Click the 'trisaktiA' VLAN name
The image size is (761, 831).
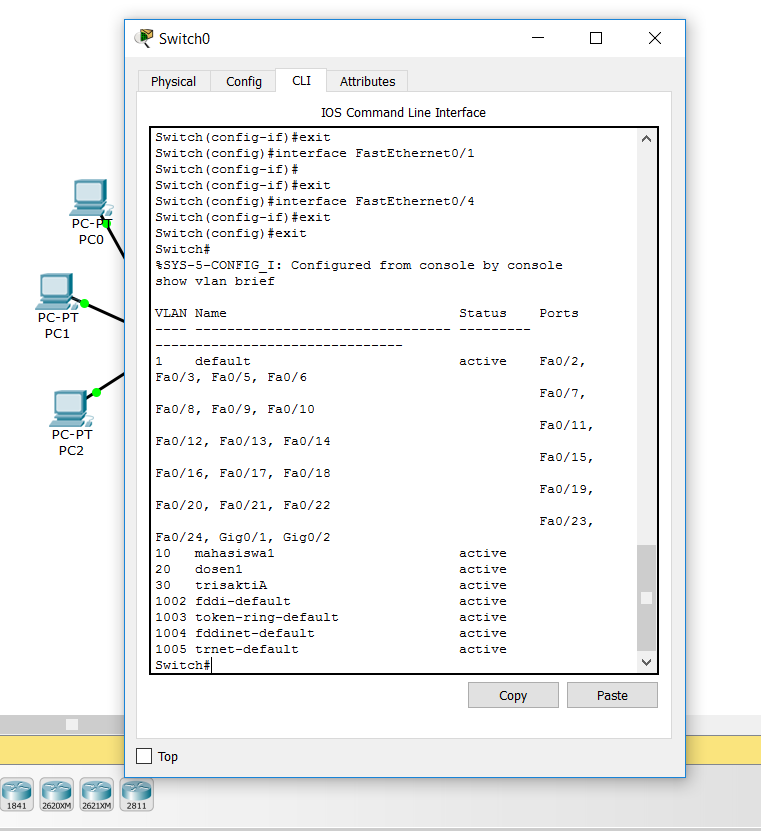coord(231,585)
